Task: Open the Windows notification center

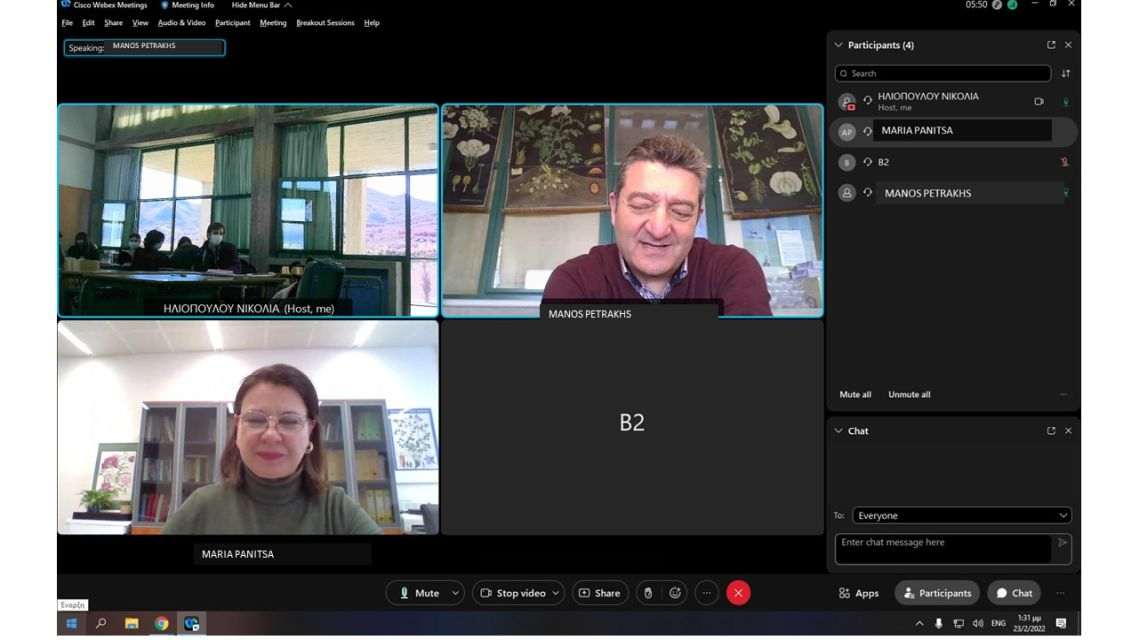Action: pos(1061,623)
